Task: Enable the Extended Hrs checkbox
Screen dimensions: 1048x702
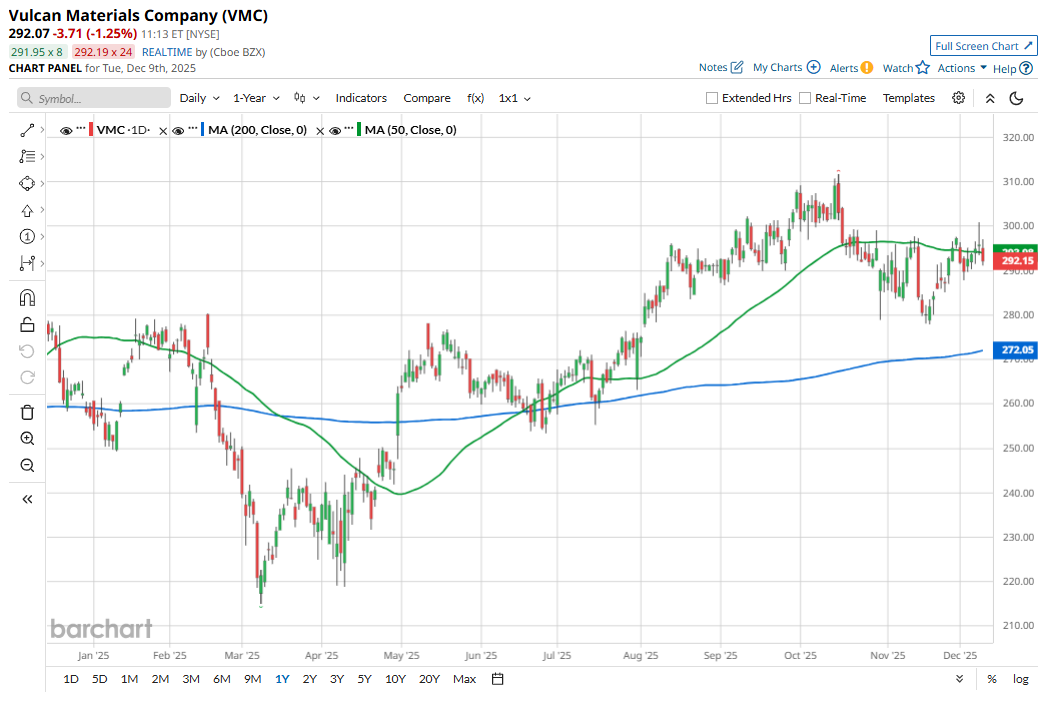Action: tap(712, 98)
